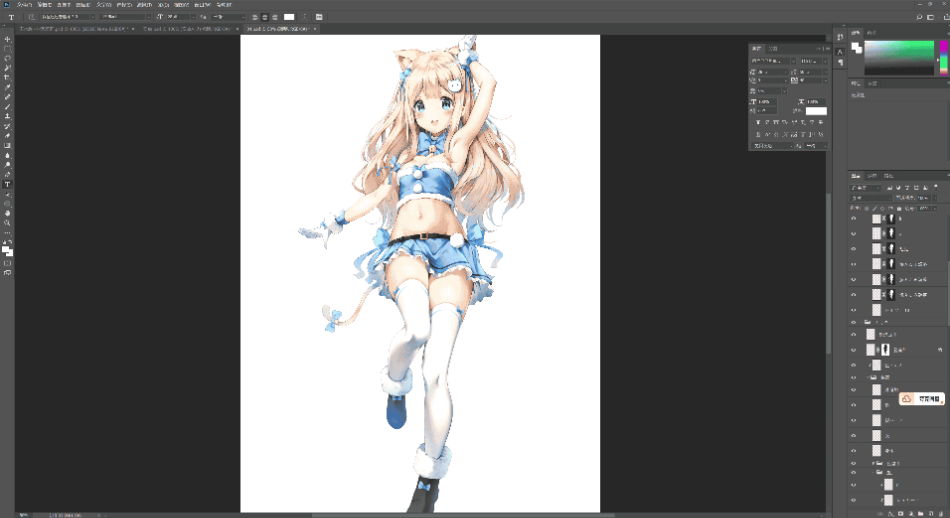Viewport: 950px width, 518px height.
Task: Toggle layer filtering switch in Layers panel
Action: (936, 188)
